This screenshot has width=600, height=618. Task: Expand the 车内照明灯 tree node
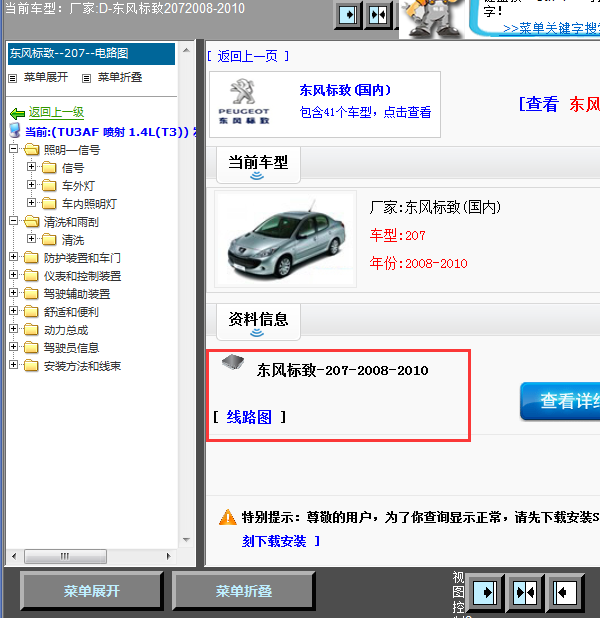(x=31, y=203)
